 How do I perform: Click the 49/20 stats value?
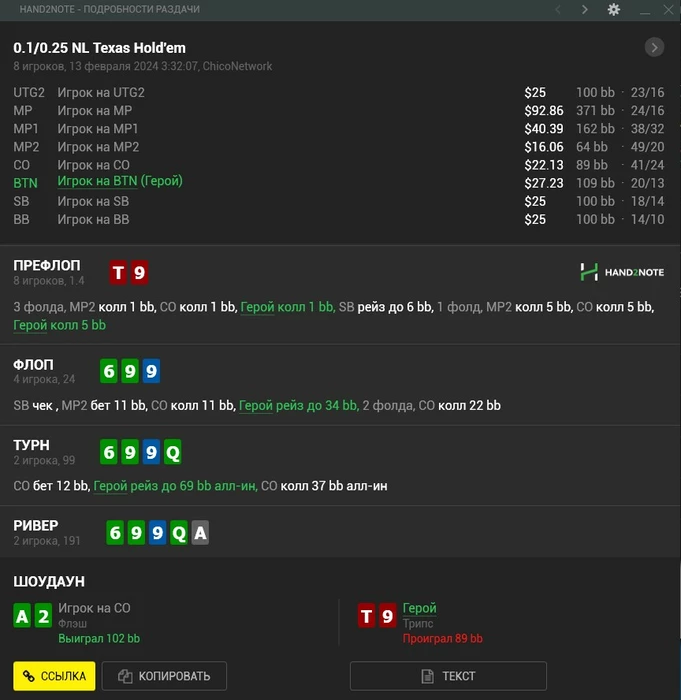point(648,147)
